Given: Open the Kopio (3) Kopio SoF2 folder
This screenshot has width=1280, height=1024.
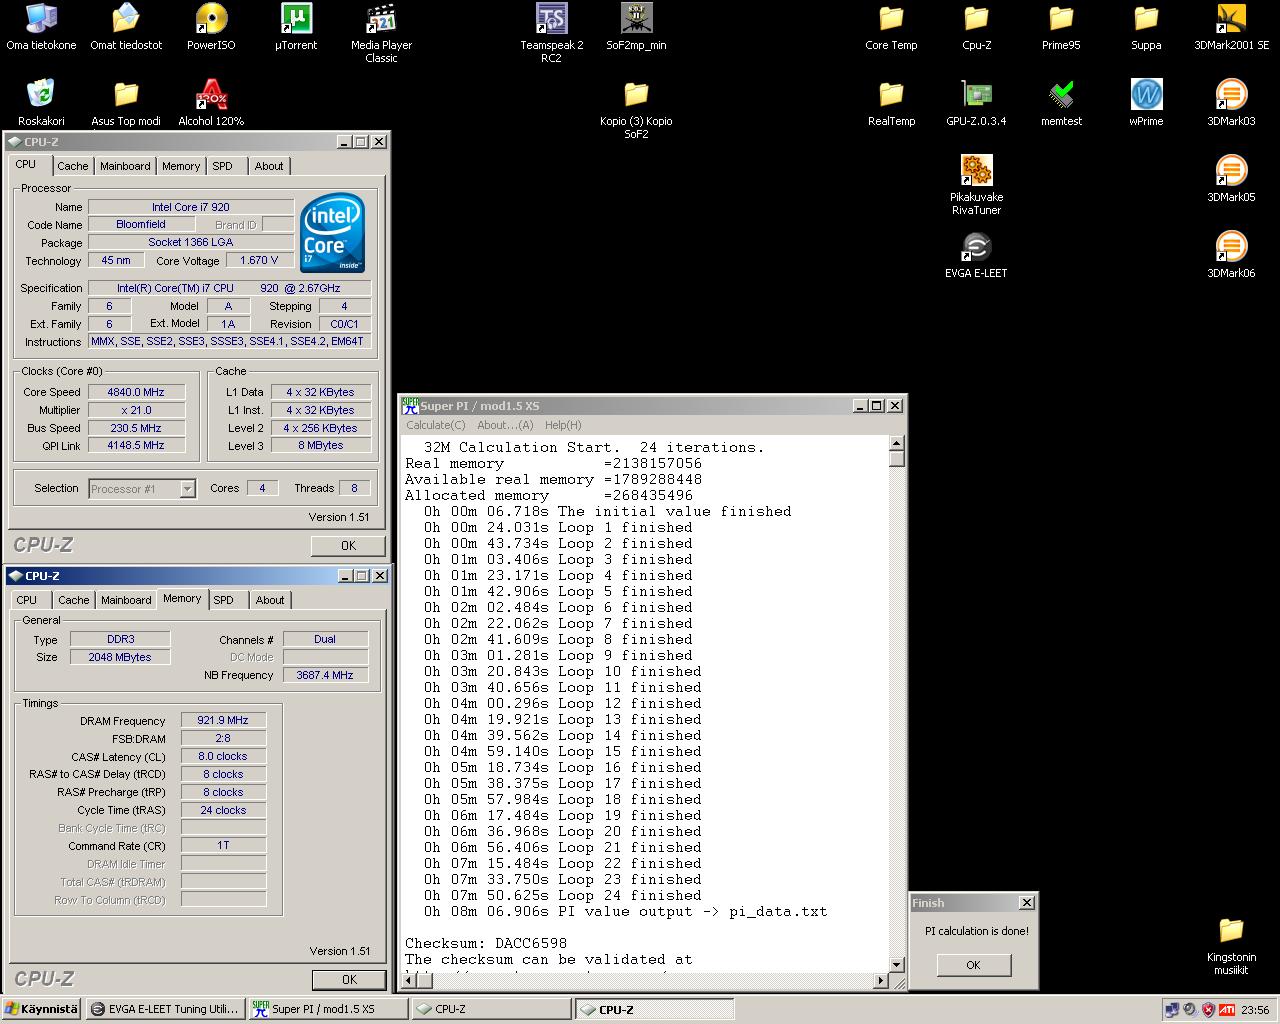Looking at the screenshot, I should click(636, 110).
